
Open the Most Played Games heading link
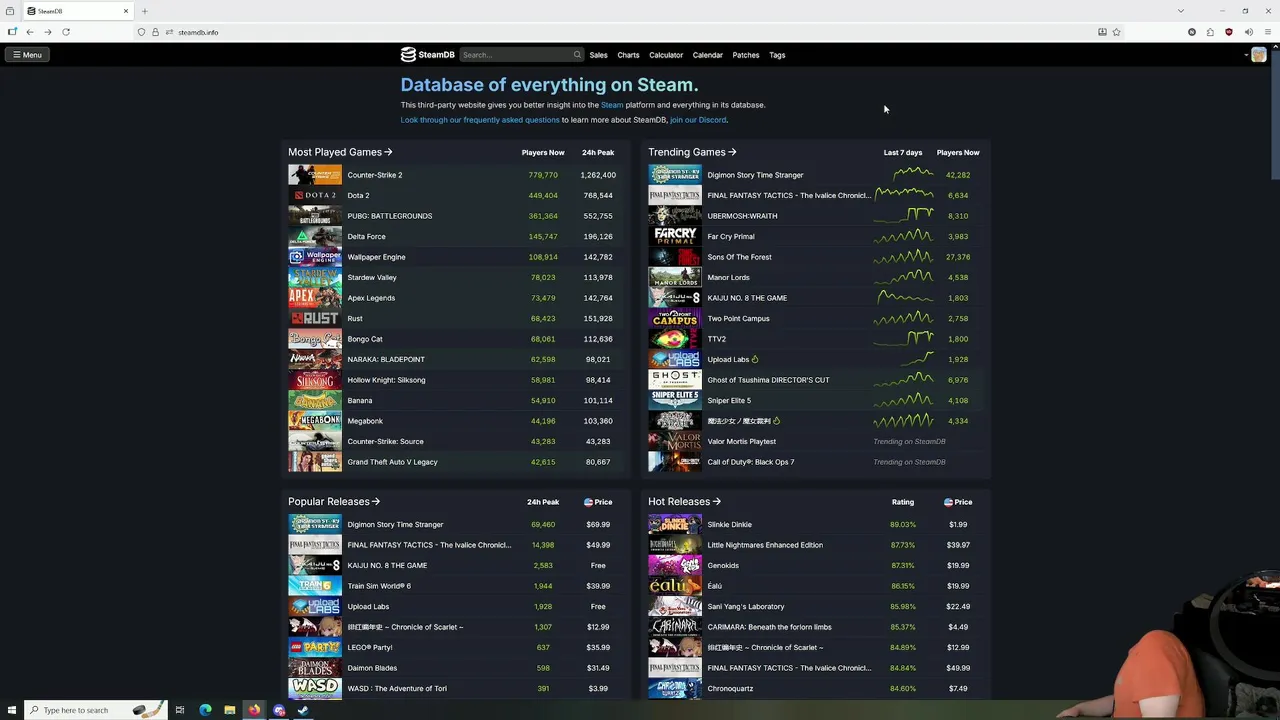(340, 152)
